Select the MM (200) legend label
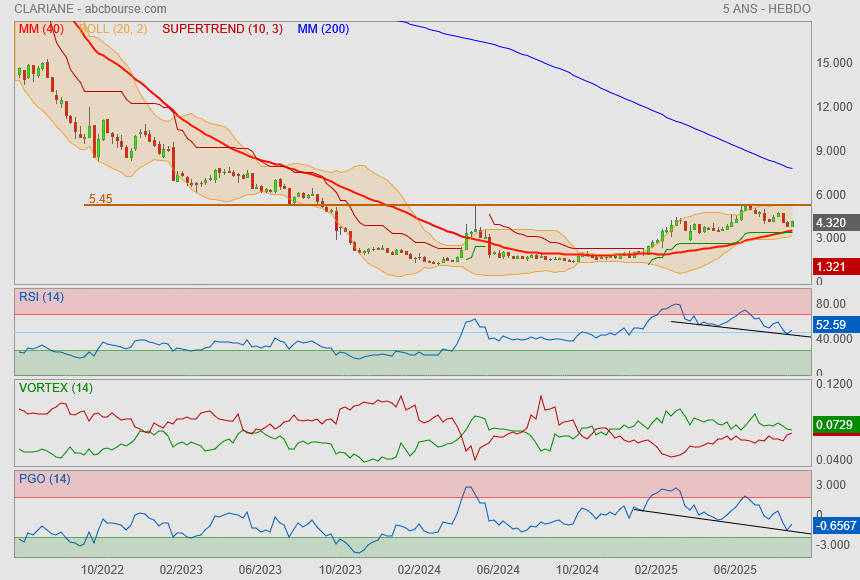The image size is (860, 580). [x=323, y=29]
